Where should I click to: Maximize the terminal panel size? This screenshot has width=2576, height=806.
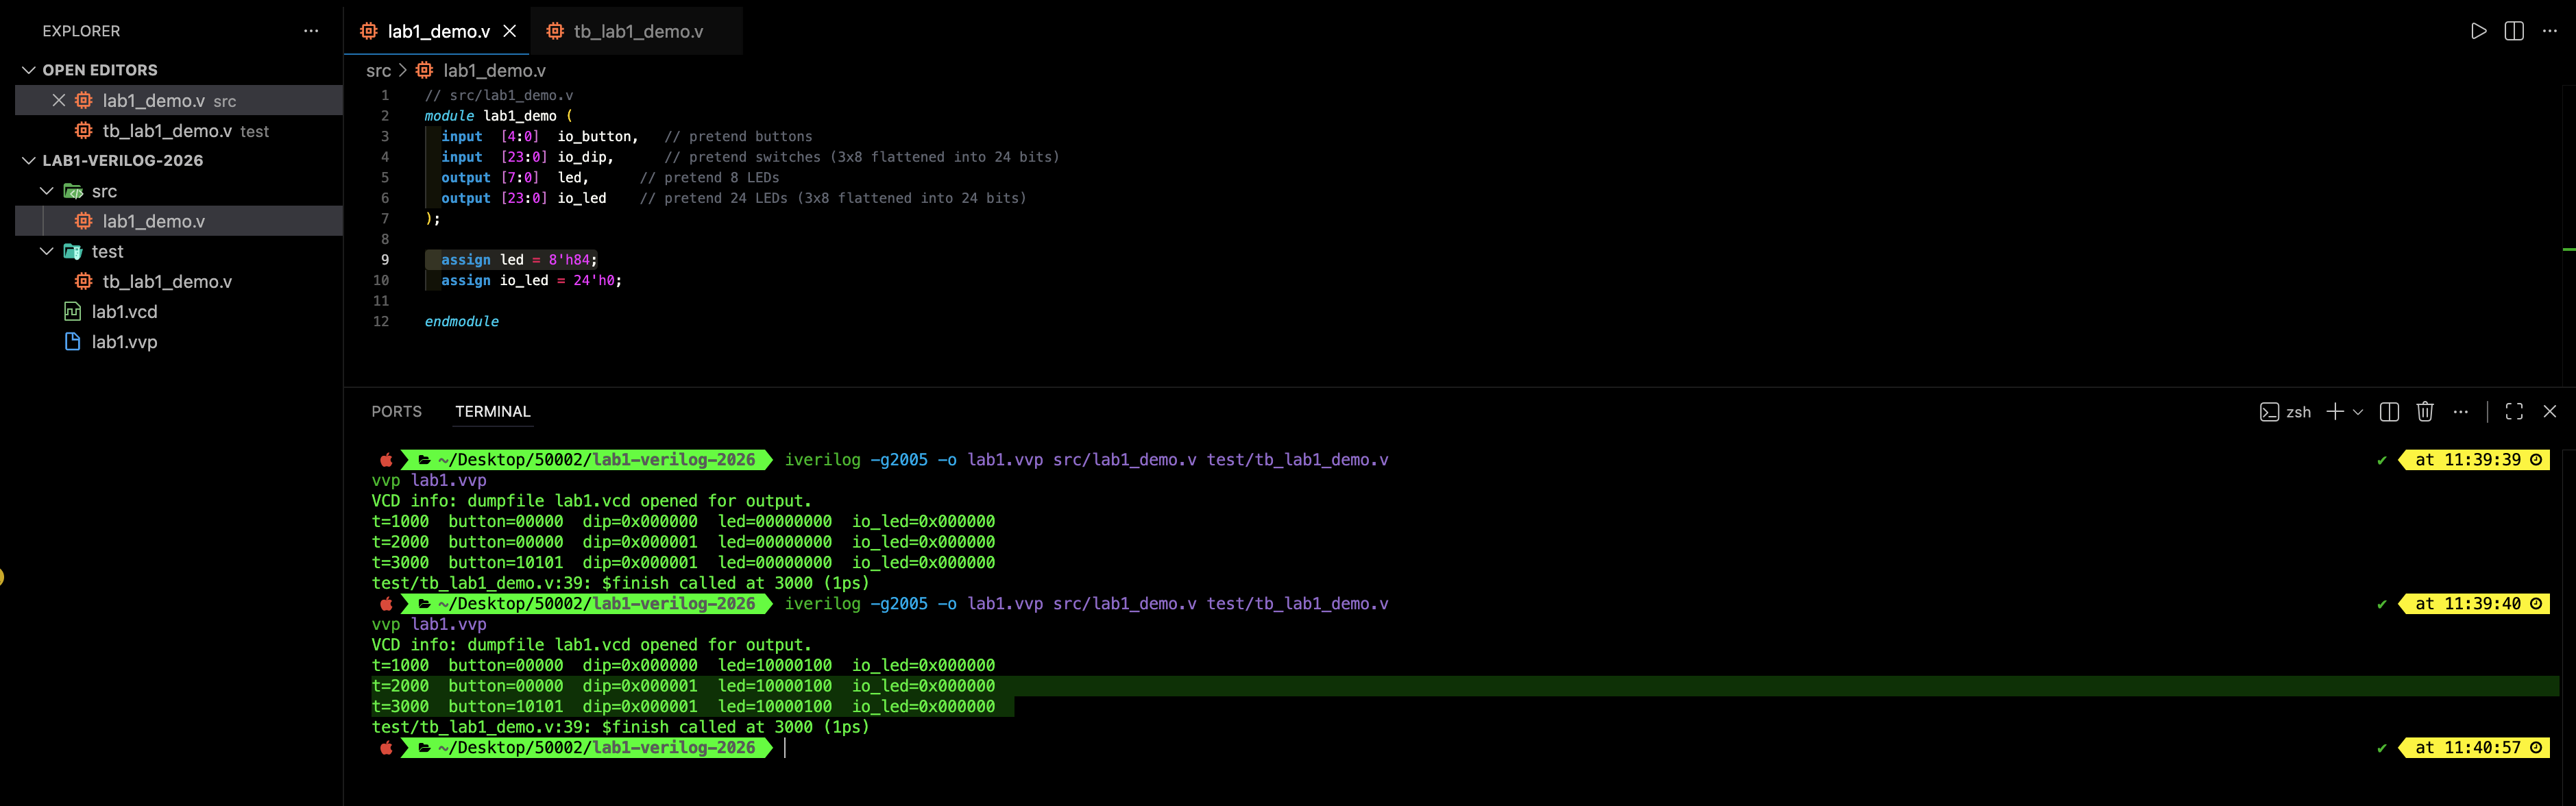tap(2513, 412)
